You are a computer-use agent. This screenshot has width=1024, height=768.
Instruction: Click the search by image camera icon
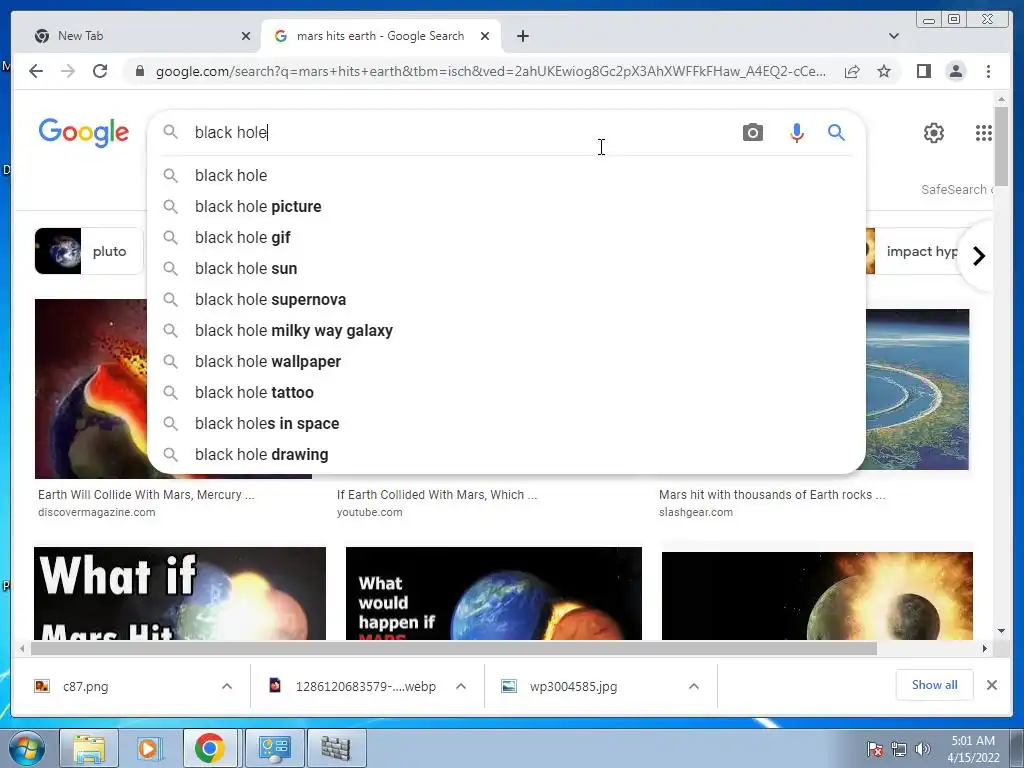(752, 133)
